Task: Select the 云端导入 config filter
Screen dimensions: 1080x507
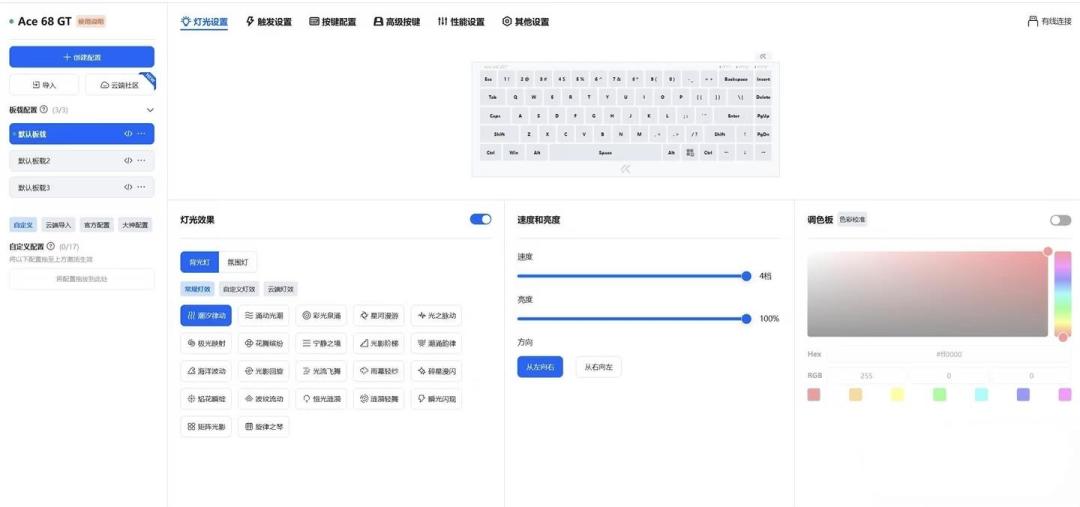Action: click(59, 225)
